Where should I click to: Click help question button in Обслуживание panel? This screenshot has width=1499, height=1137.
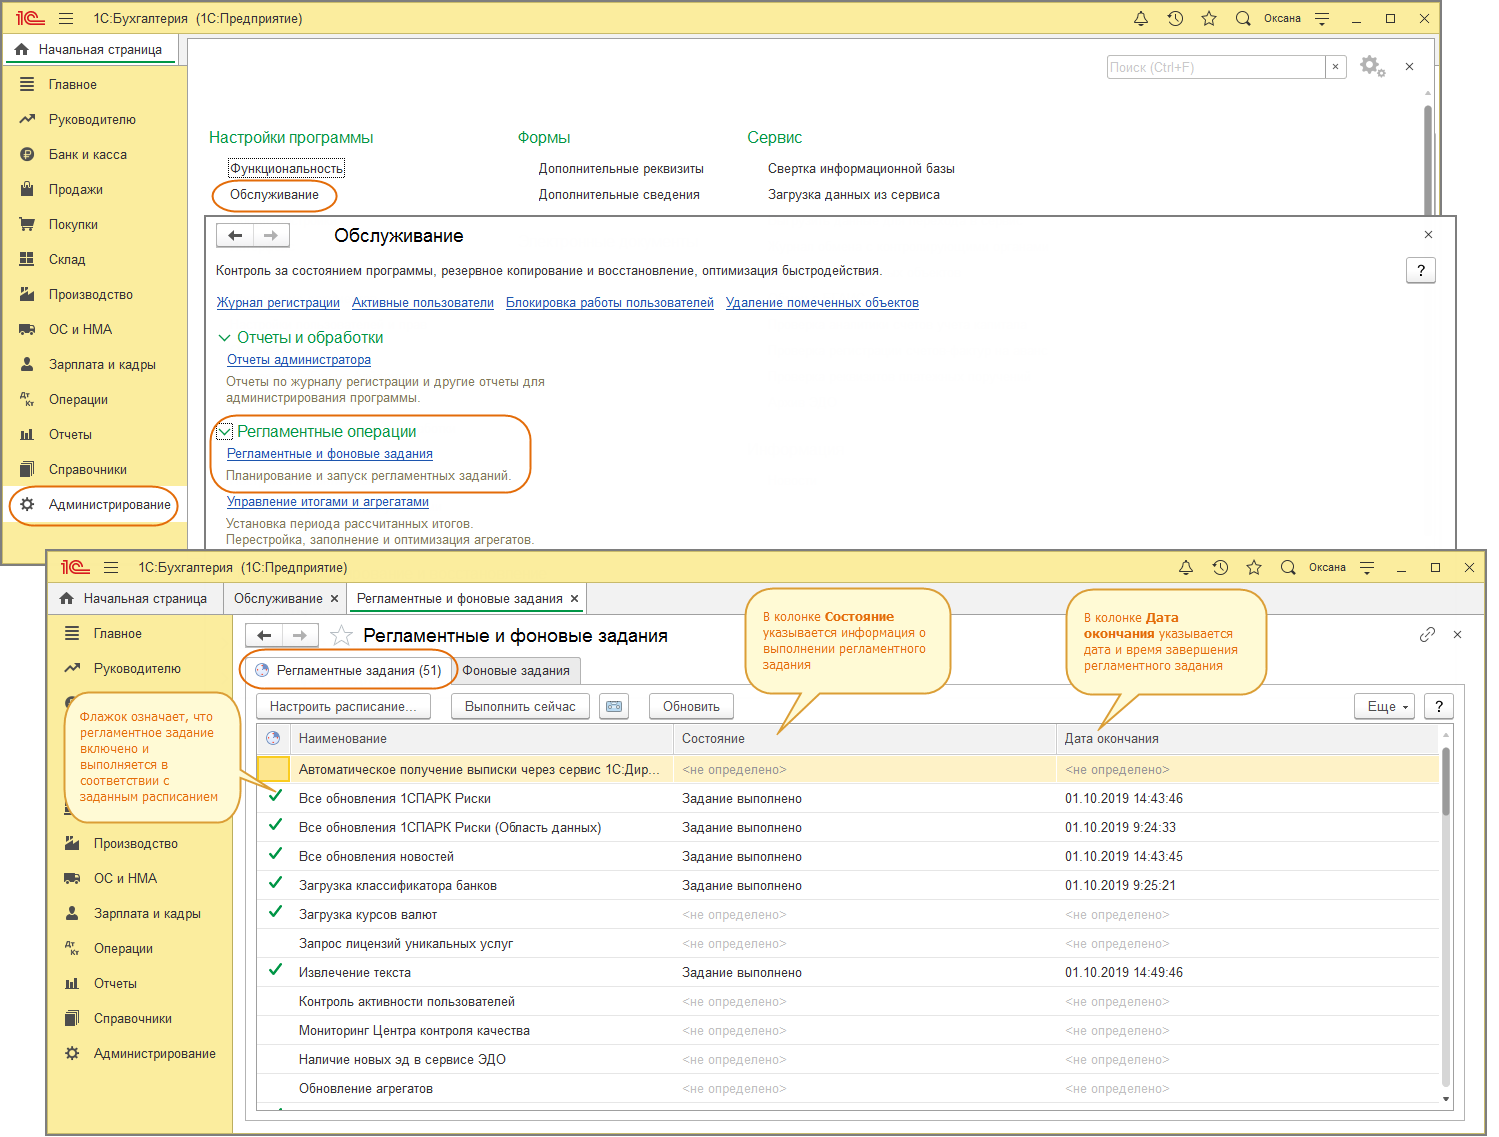[1421, 270]
